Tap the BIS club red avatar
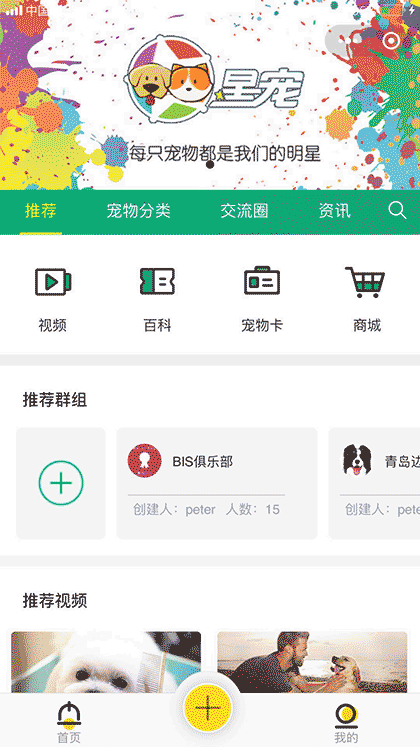 (x=144, y=461)
